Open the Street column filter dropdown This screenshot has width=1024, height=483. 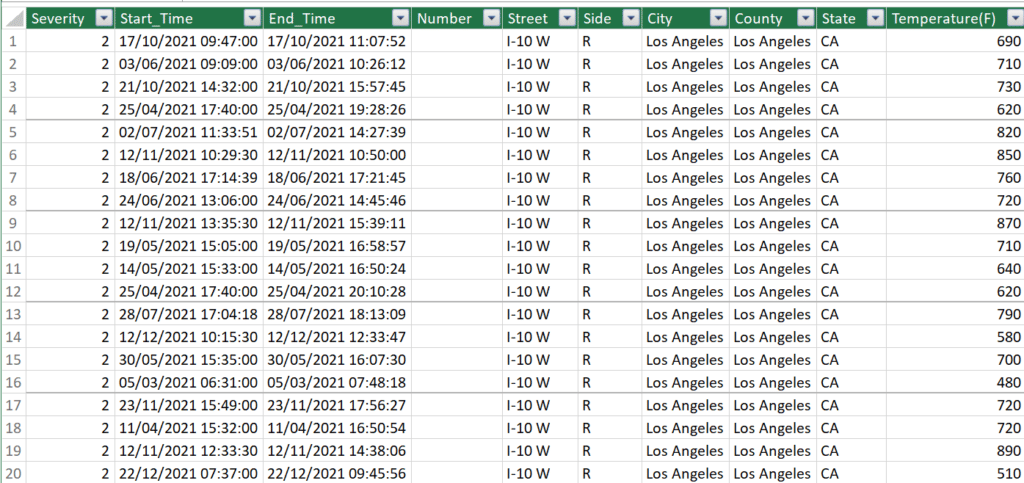[567, 19]
